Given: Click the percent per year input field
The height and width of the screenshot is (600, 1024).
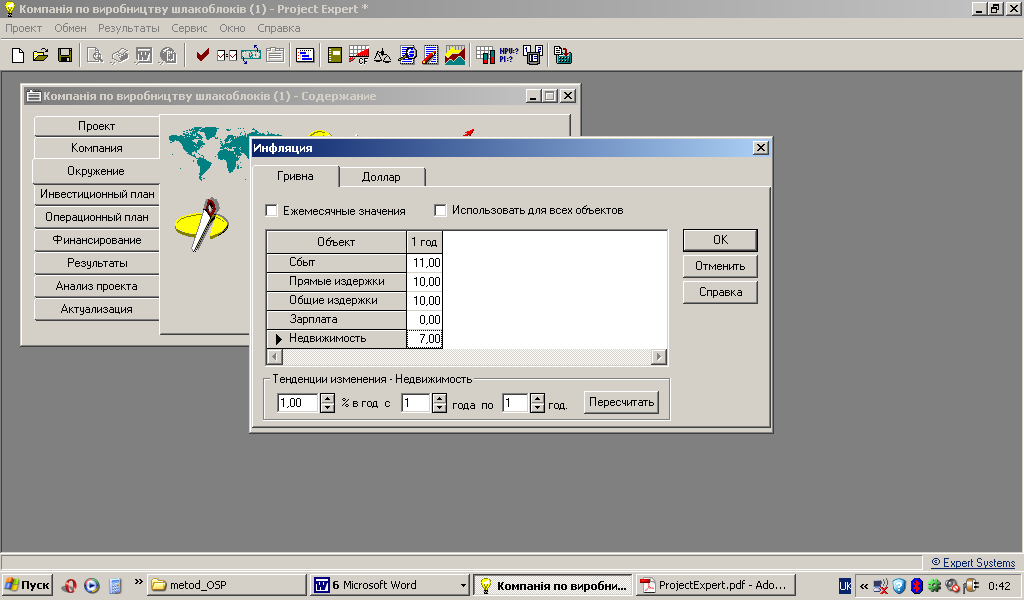Looking at the screenshot, I should [x=298, y=403].
